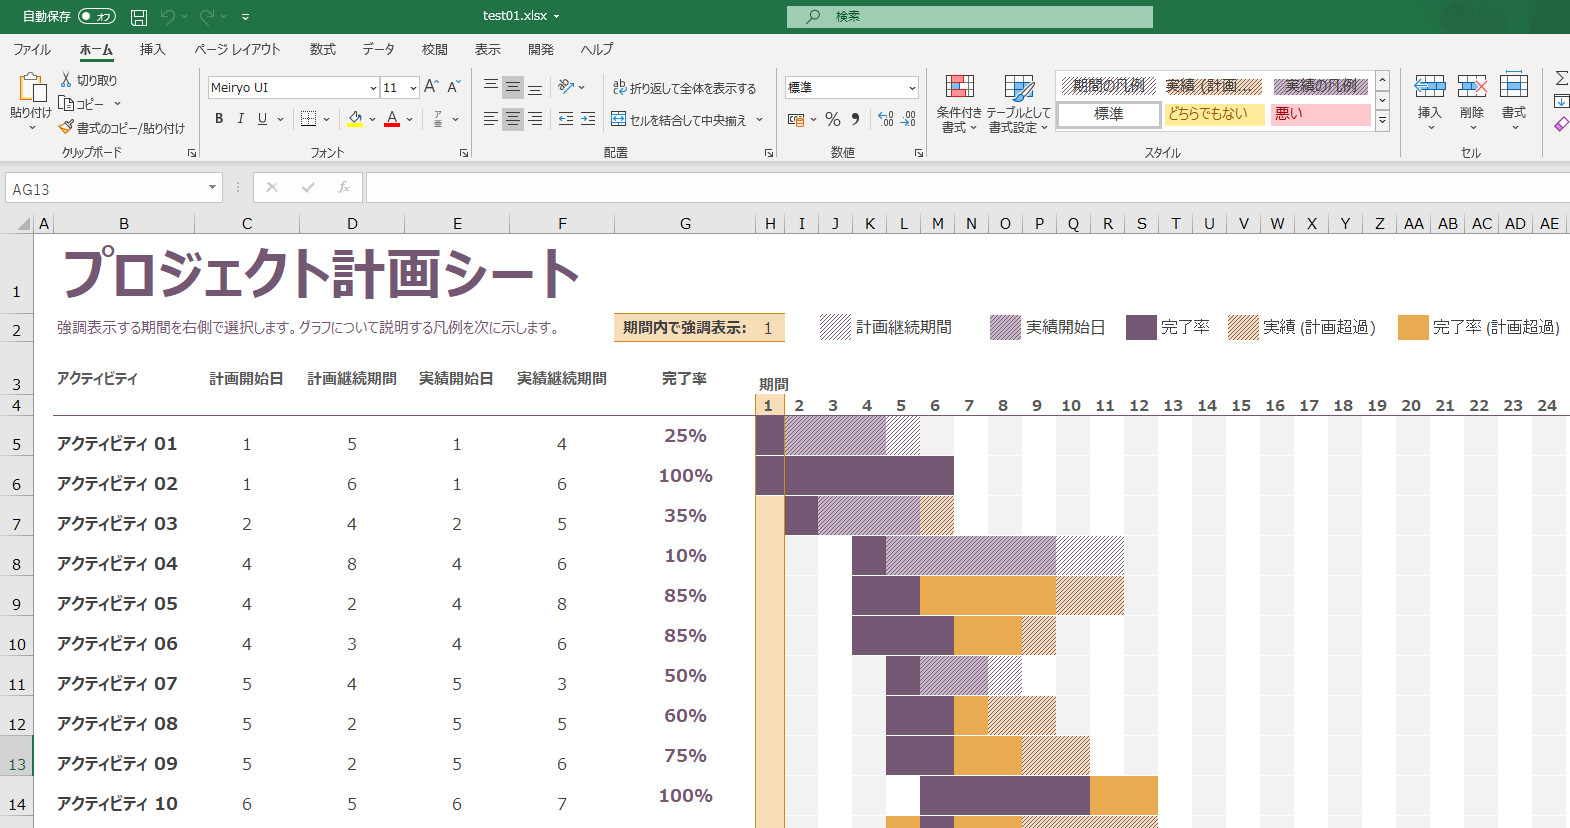Screen dimensions: 1570x828
Task: Switch to the 校閲 (Review) tab
Action: (435, 49)
